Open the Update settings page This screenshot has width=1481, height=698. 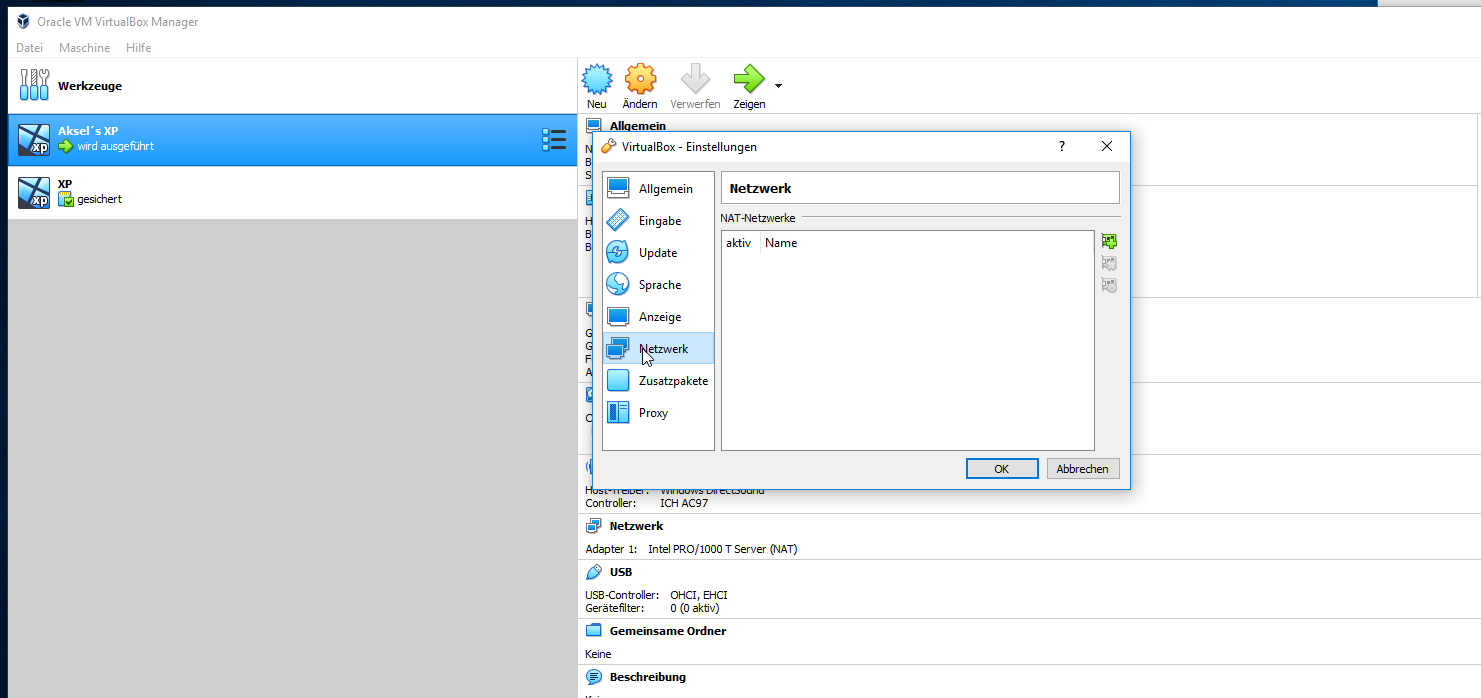point(658,253)
